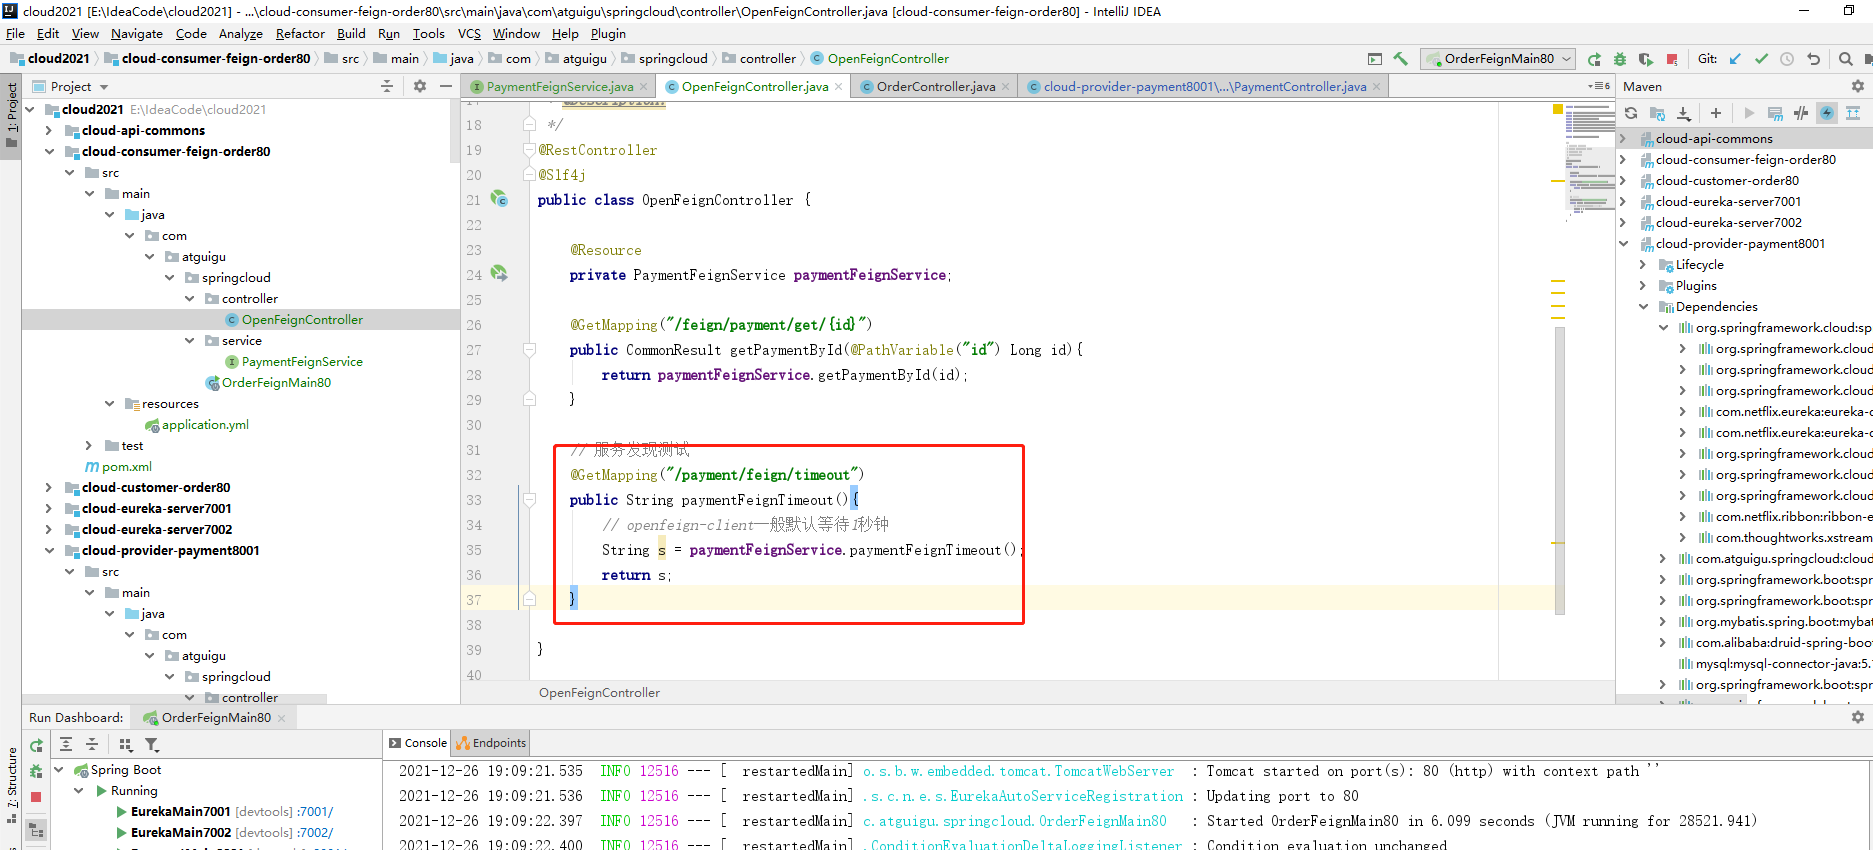The image size is (1873, 850).
Task: Show hidden editor tabs list
Action: [1599, 87]
